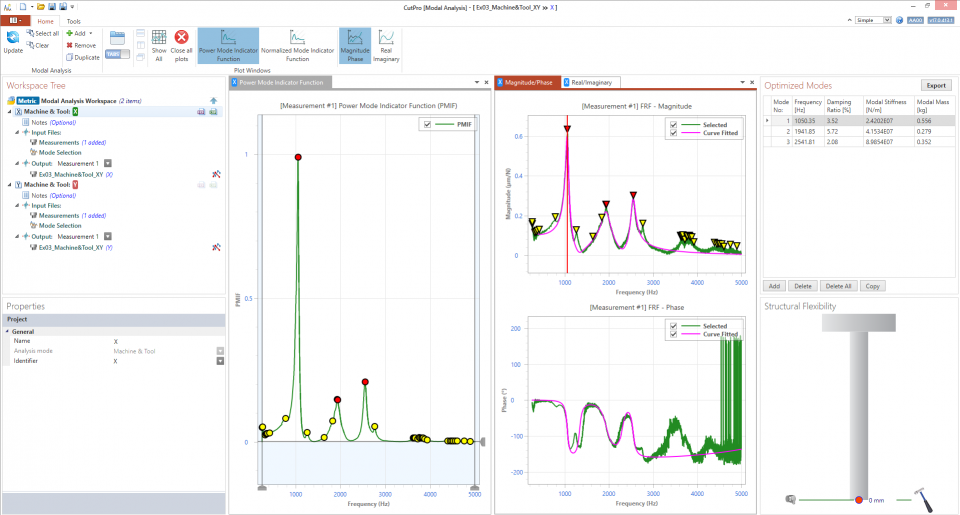The width and height of the screenshot is (960, 515).
Task: Collapse the Machine & Tool Y tree node
Action: coord(9,184)
